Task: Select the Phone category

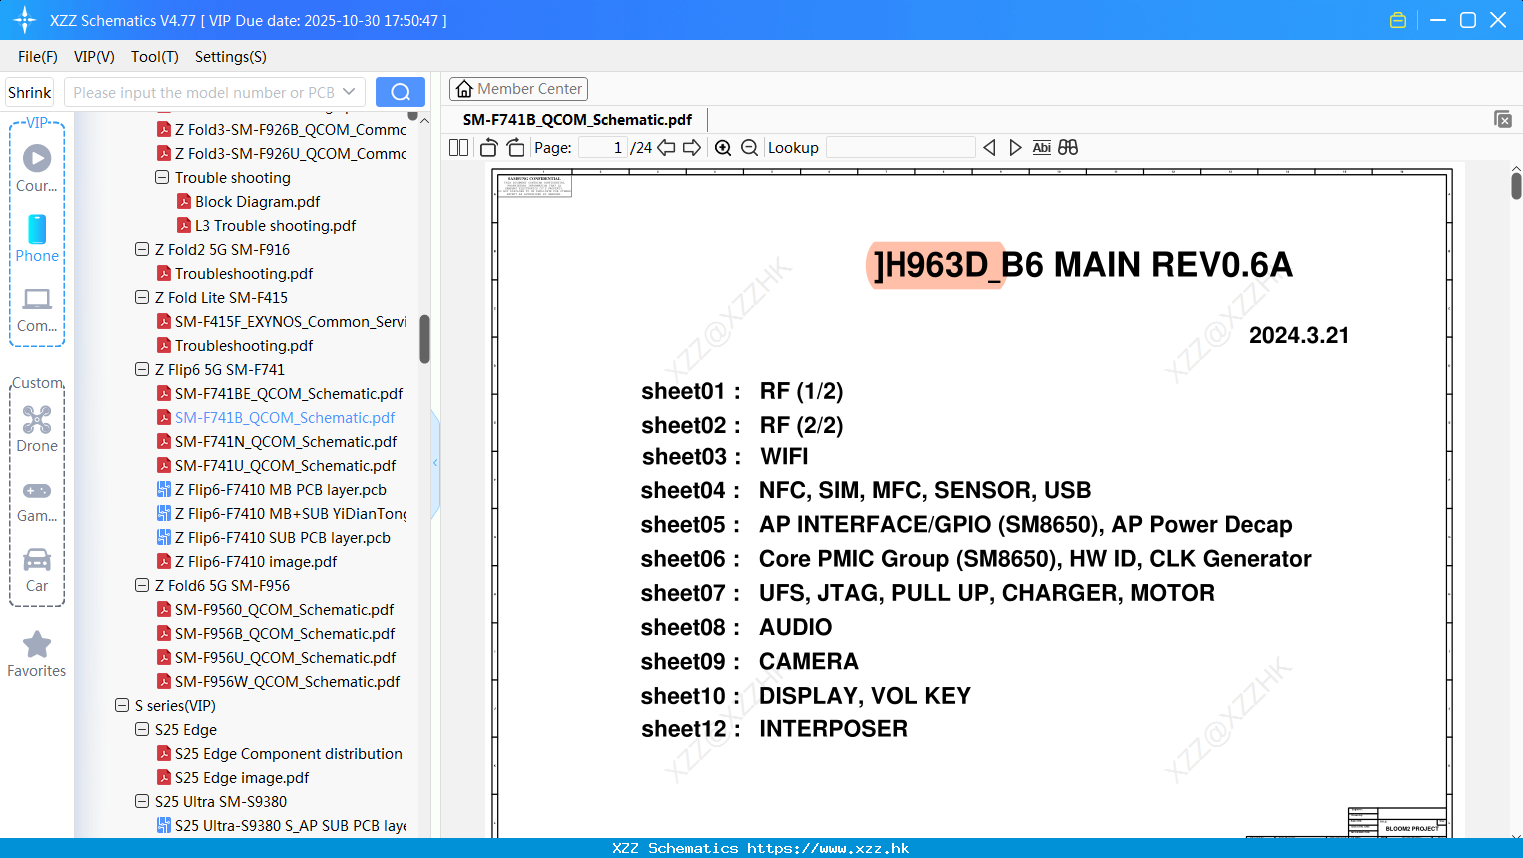Action: tap(37, 238)
